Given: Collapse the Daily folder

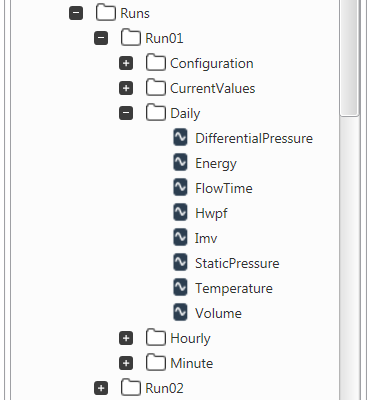Looking at the screenshot, I should 126,113.
